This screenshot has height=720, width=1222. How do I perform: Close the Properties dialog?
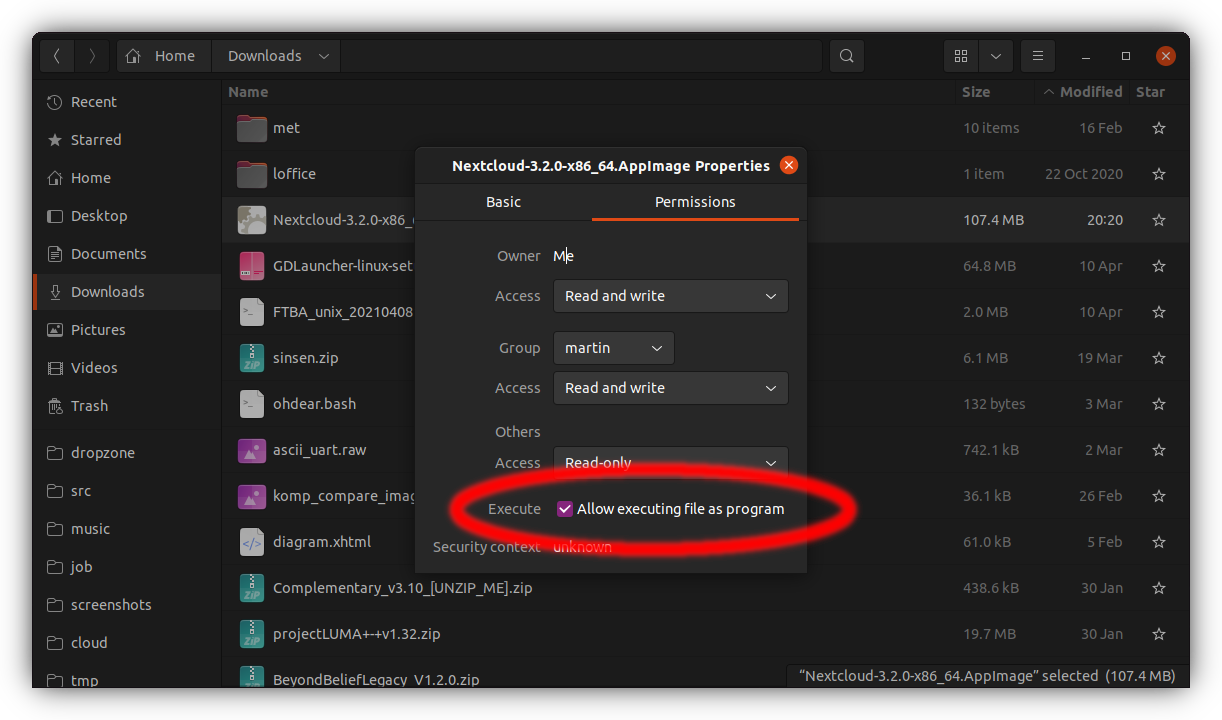(x=789, y=166)
